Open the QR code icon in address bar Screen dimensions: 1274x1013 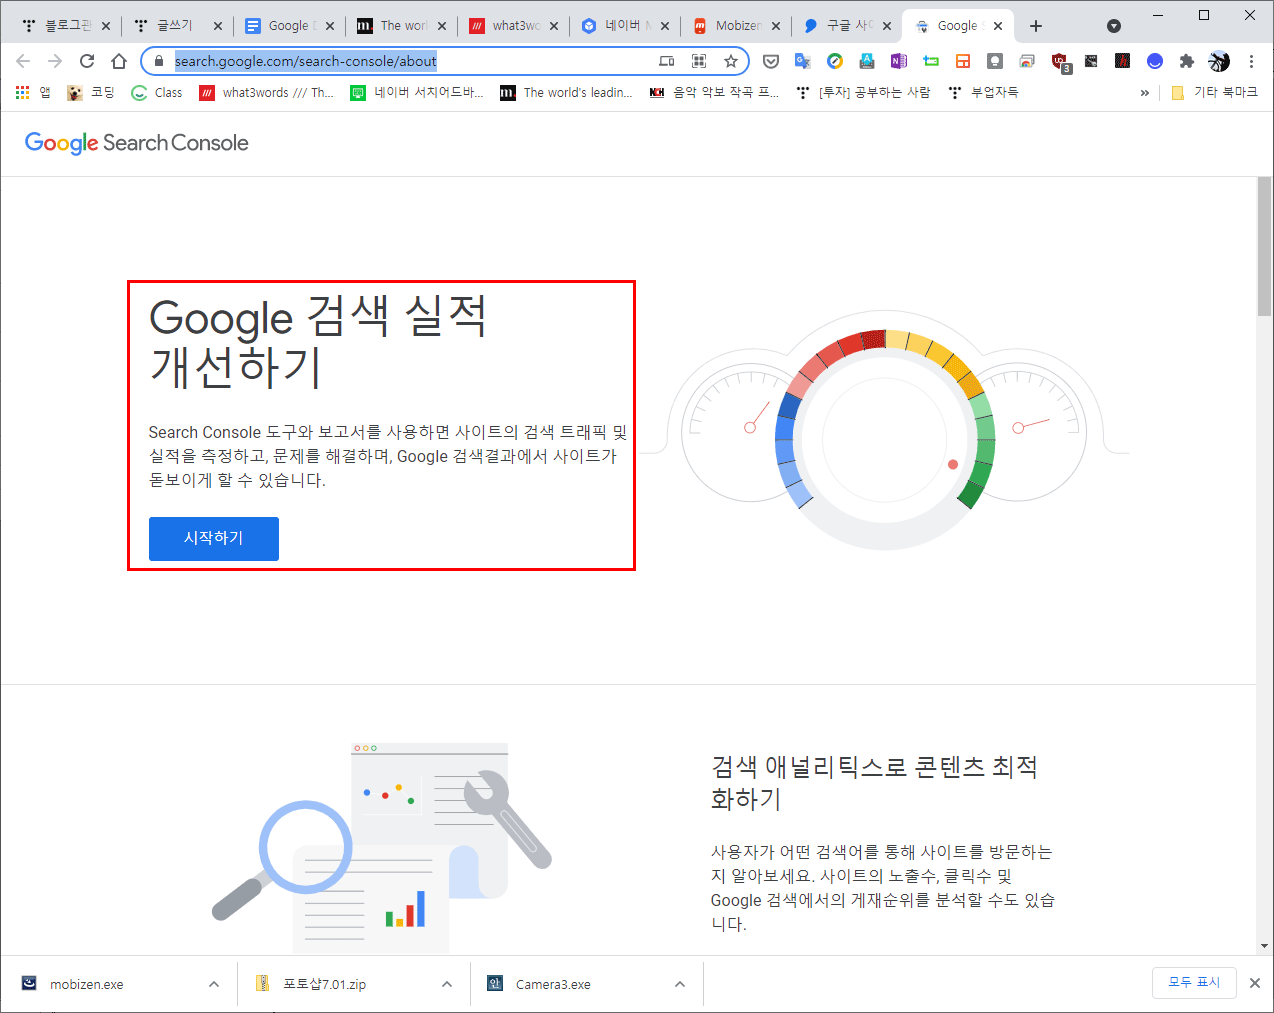pyautogui.click(x=699, y=61)
